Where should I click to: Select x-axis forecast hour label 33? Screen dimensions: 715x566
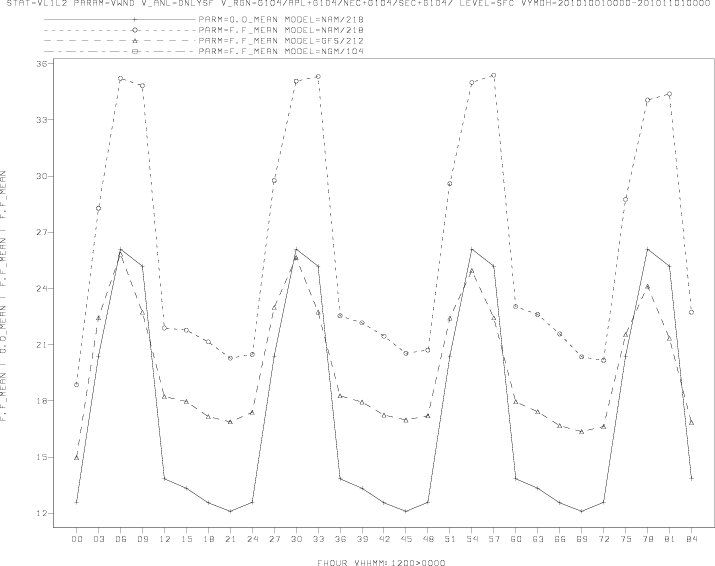click(x=318, y=539)
